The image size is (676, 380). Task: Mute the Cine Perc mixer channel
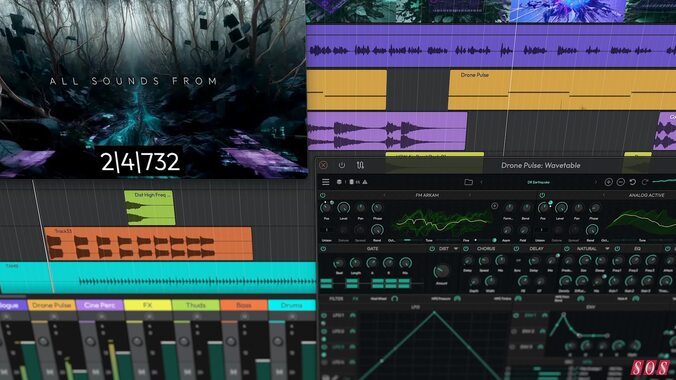coord(96,371)
